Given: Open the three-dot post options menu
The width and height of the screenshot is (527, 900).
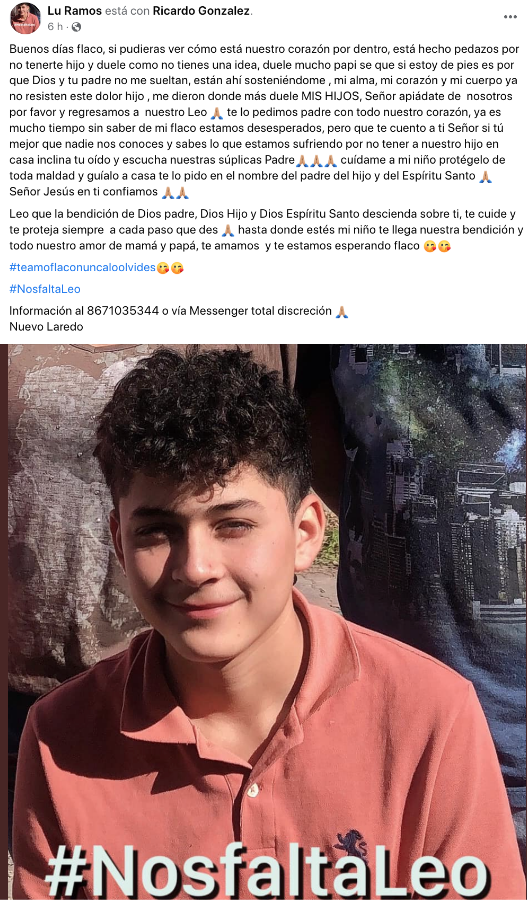Looking at the screenshot, I should [x=510, y=17].
